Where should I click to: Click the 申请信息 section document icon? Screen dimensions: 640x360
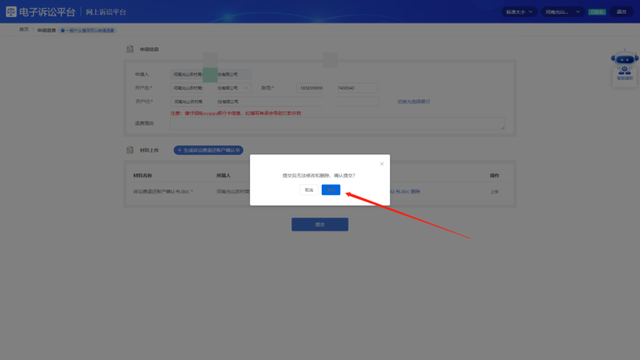tap(130, 49)
